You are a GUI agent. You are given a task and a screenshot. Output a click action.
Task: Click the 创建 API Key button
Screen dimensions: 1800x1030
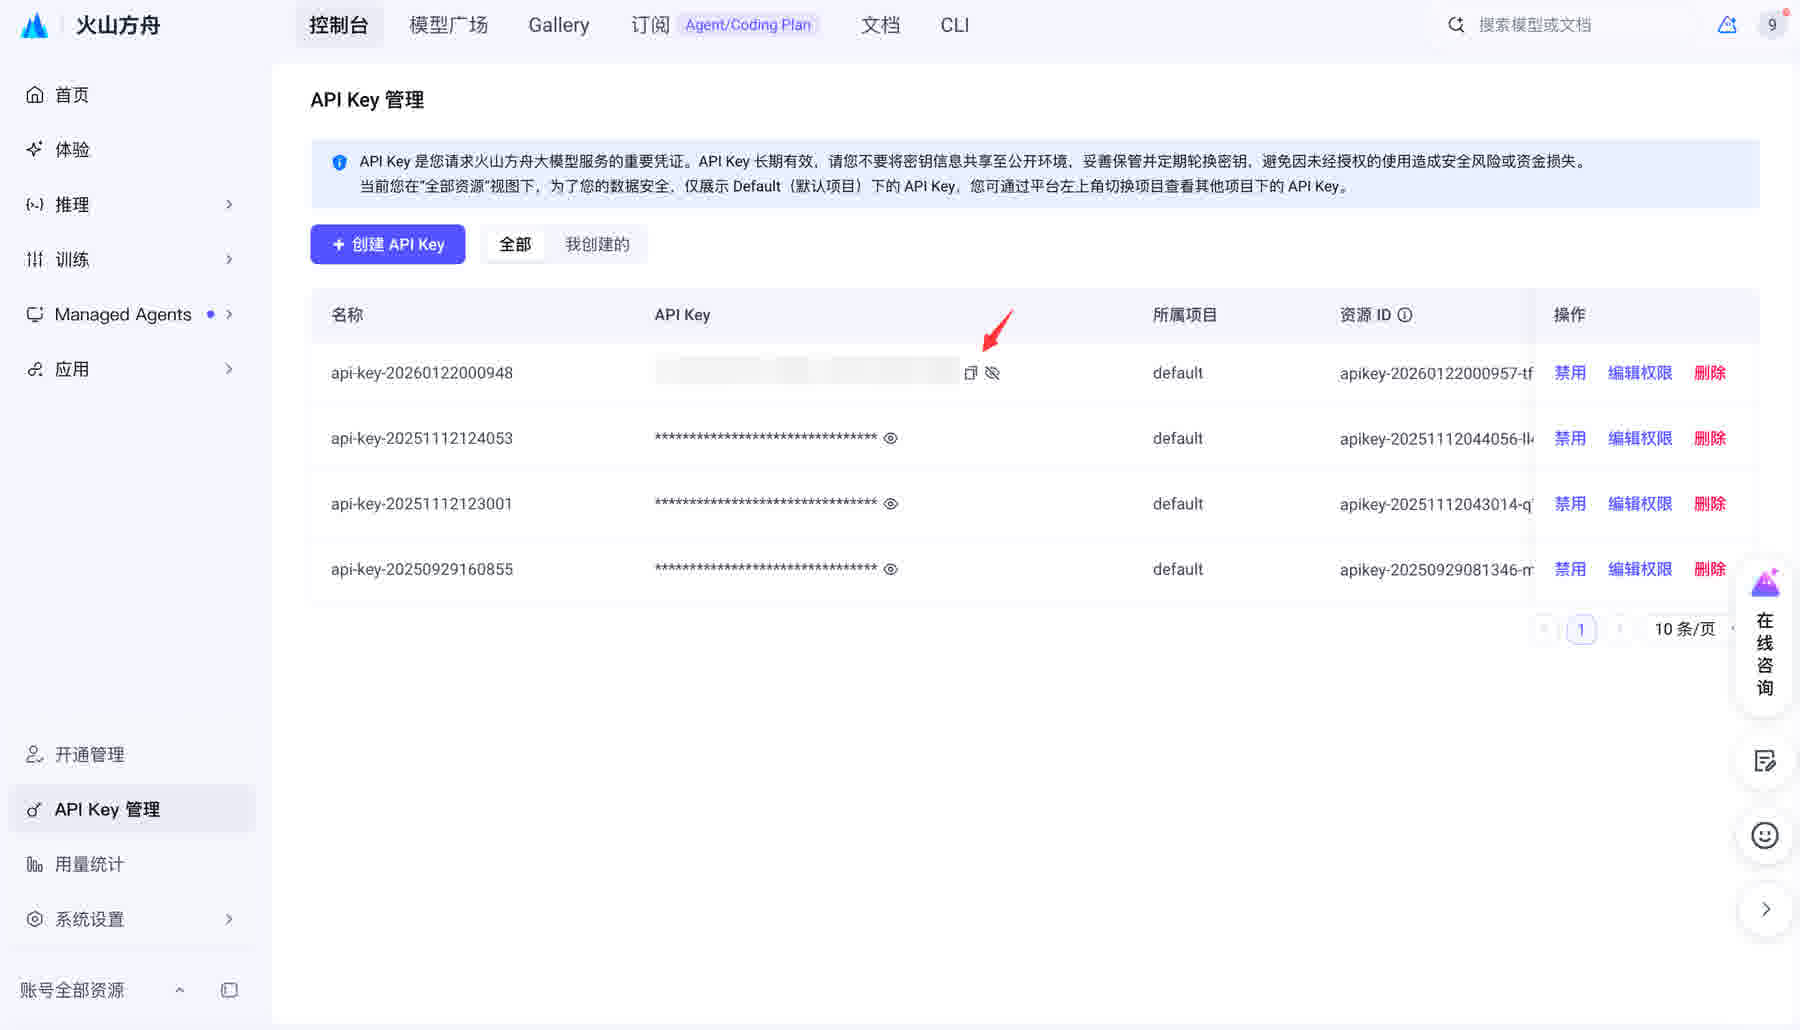click(388, 245)
